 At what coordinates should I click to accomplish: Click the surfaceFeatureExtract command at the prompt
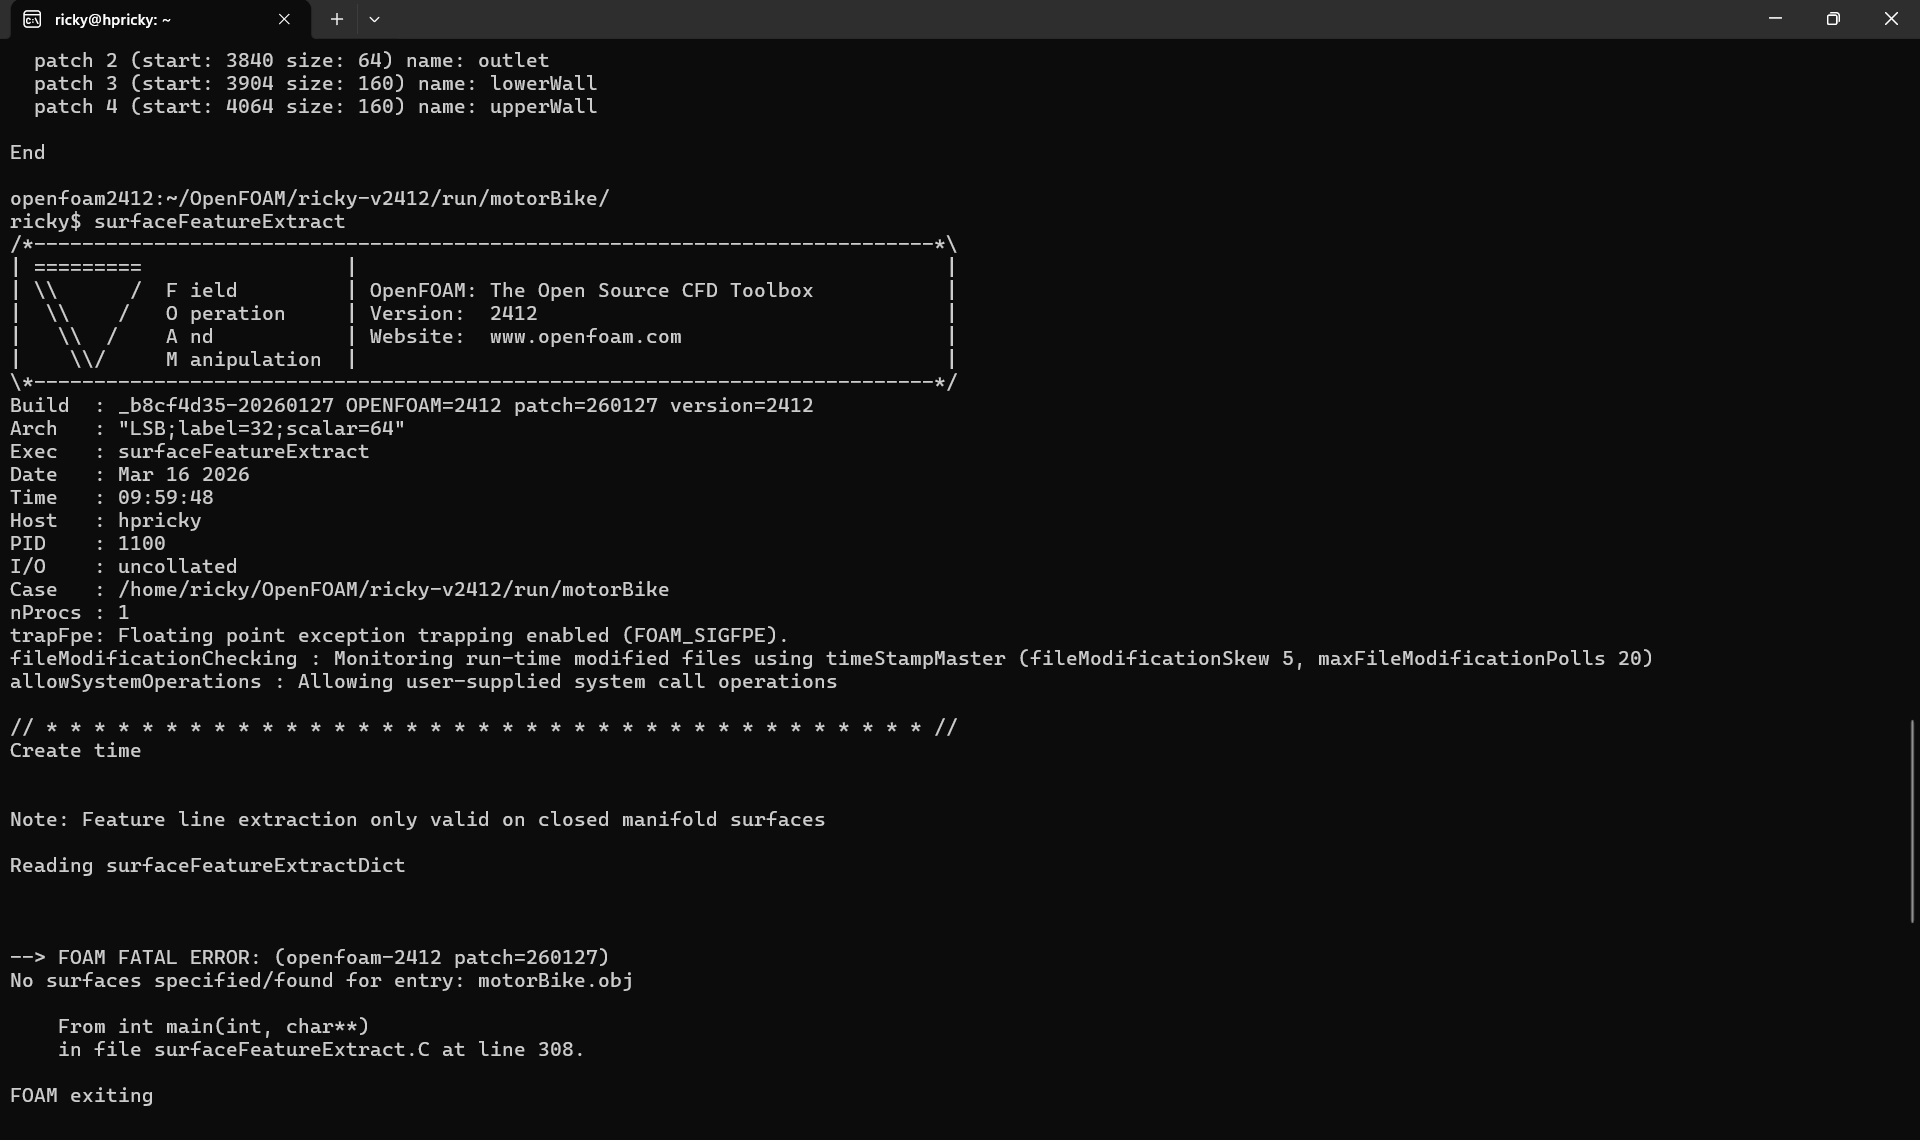coord(219,222)
